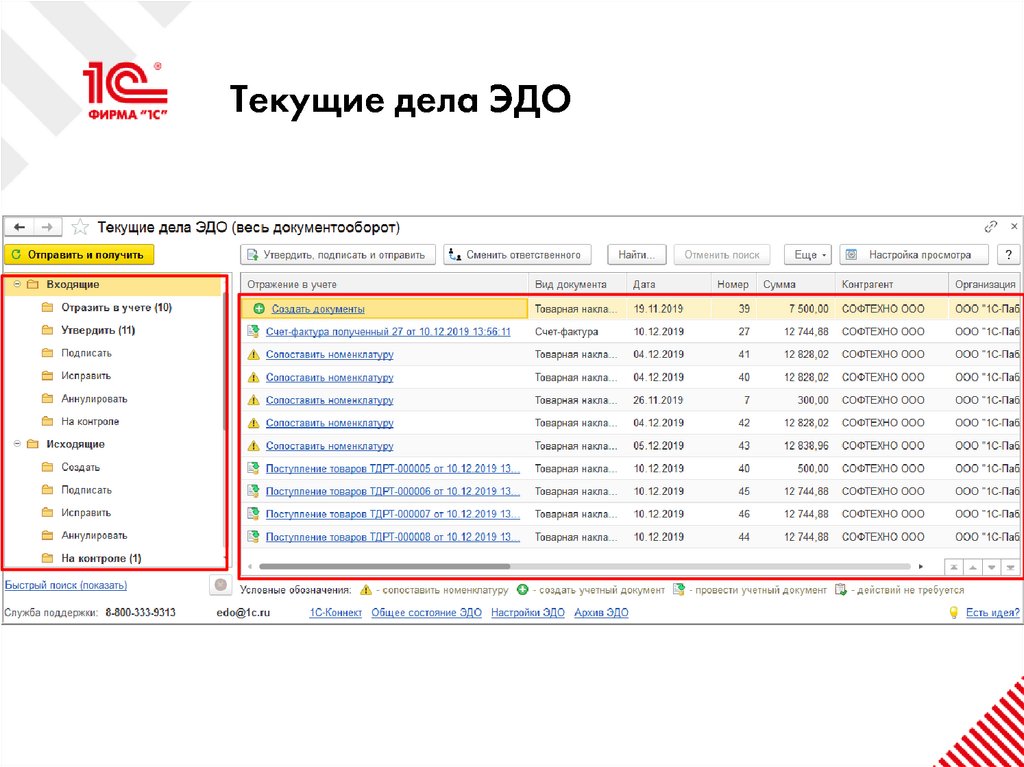Open the Настройка просмотра settings
Screen dimensions: 1024x767
click(x=913, y=255)
